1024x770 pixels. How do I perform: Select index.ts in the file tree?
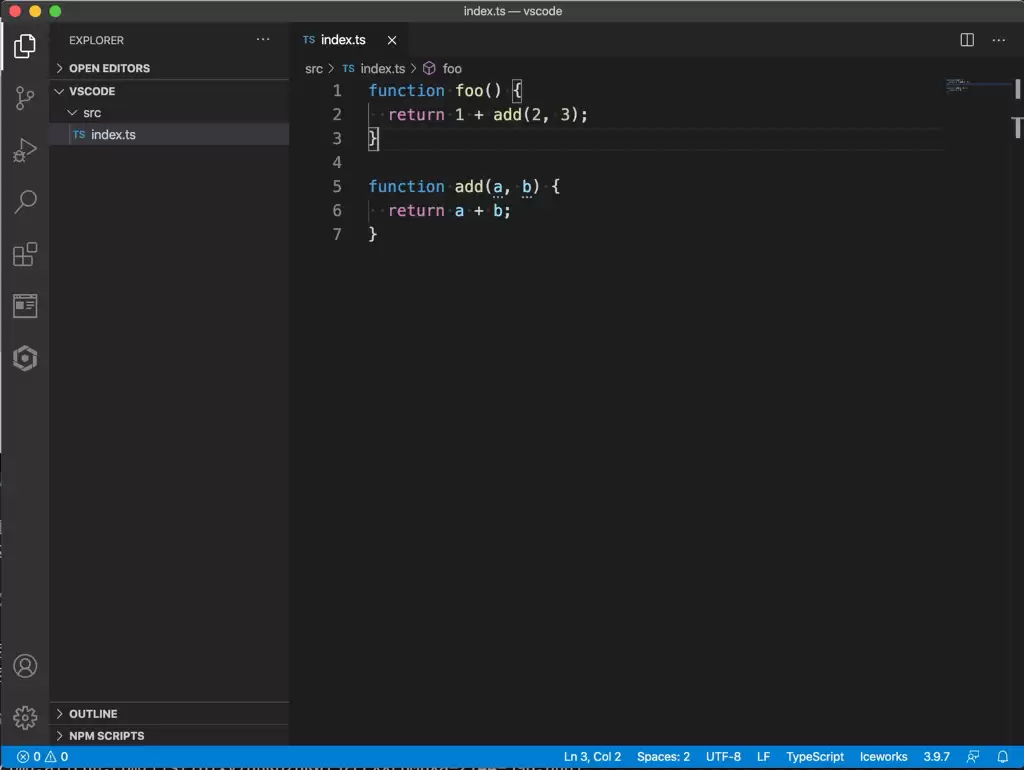point(169,134)
